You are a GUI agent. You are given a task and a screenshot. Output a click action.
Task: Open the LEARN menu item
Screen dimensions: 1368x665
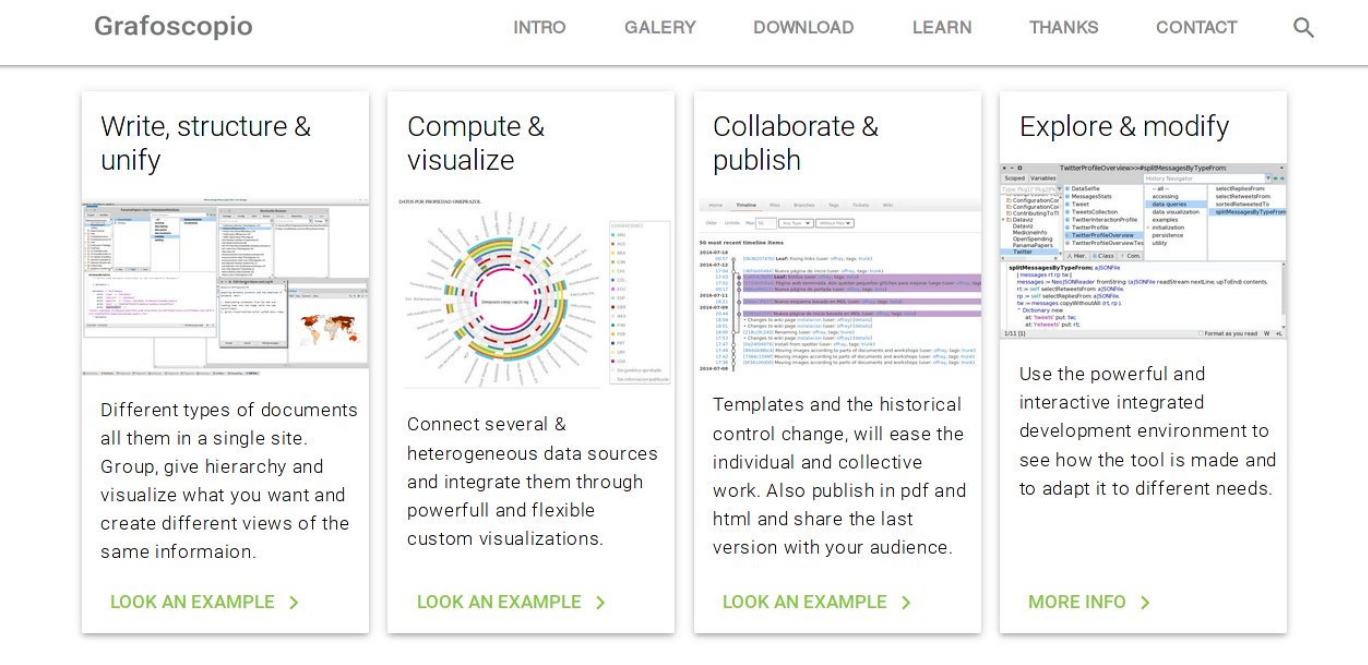click(942, 28)
